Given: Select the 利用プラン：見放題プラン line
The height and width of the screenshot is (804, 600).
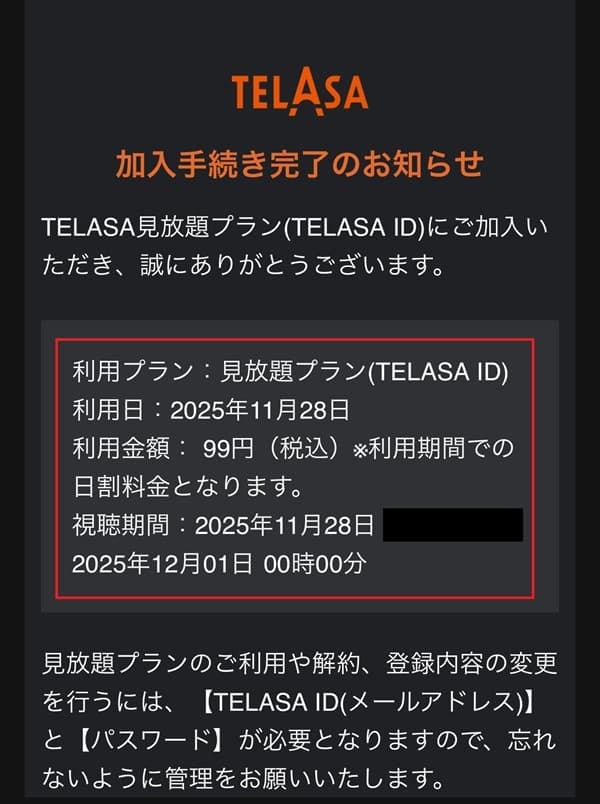Looking at the screenshot, I should (291, 372).
